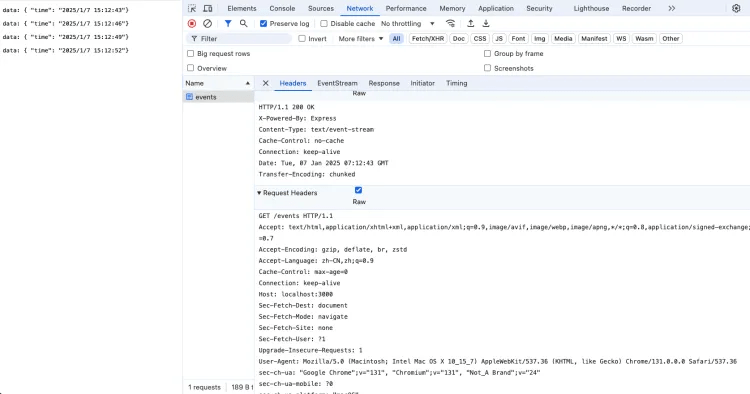Image resolution: width=750 pixels, height=394 pixels.
Task: Open the network search magnifier
Action: [x=243, y=23]
